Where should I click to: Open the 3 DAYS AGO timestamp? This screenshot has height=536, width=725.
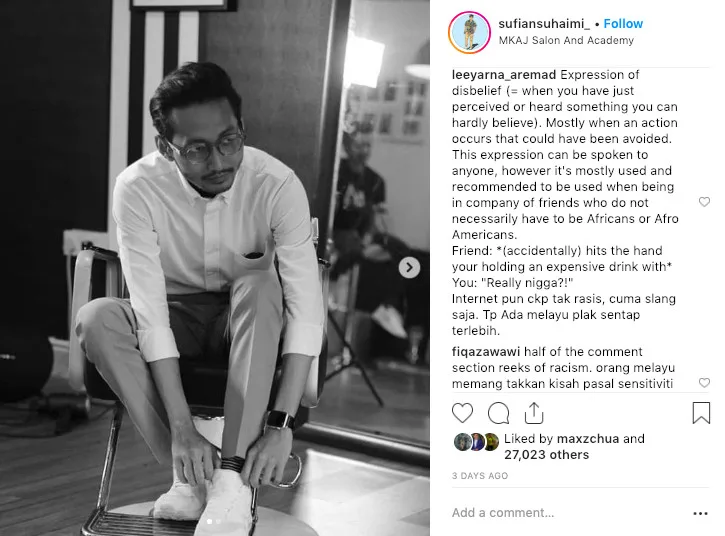point(479,476)
